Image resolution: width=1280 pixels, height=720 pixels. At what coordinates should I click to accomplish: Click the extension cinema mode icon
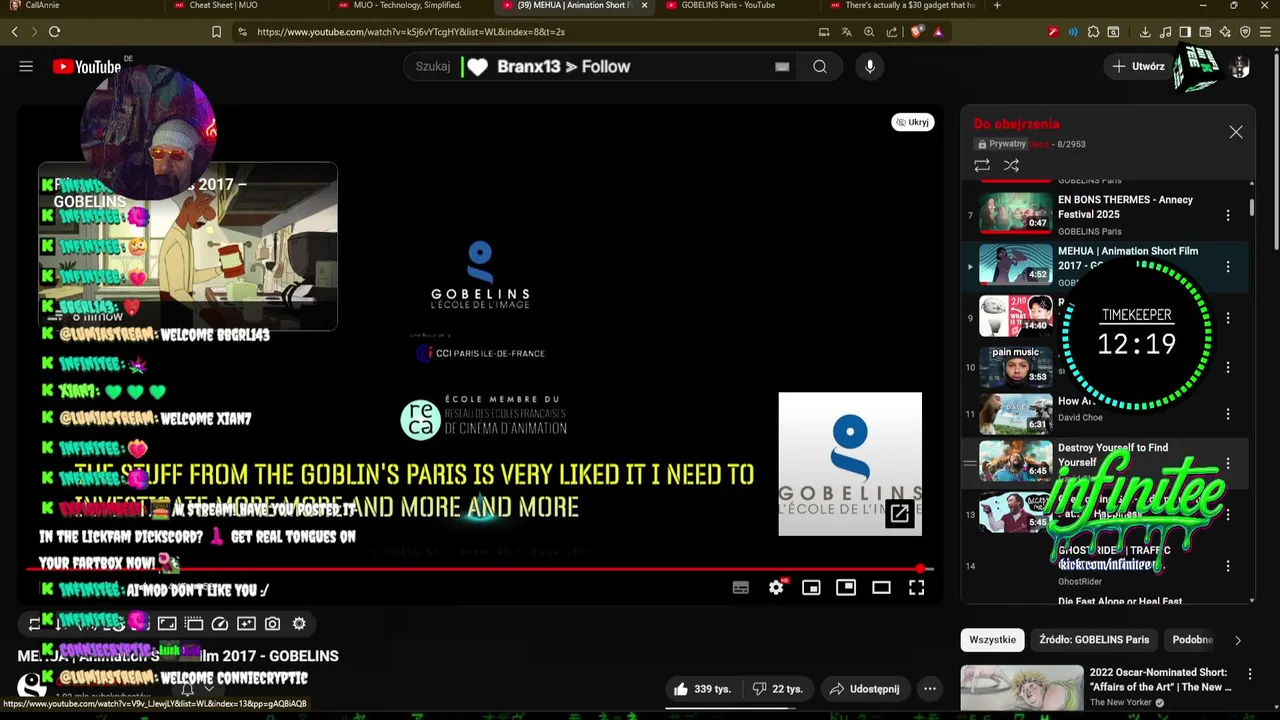point(194,624)
